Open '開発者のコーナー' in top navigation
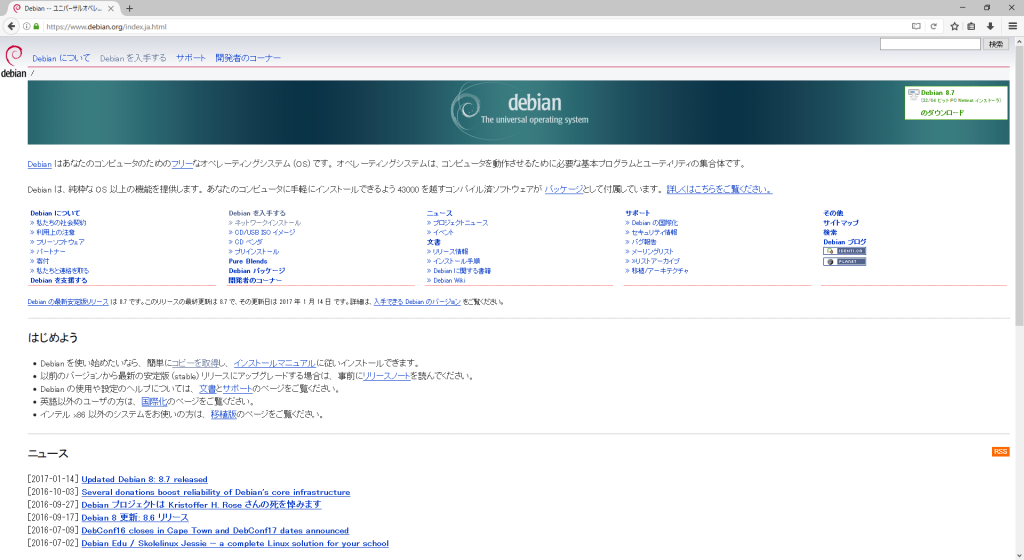 pyautogui.click(x=248, y=58)
